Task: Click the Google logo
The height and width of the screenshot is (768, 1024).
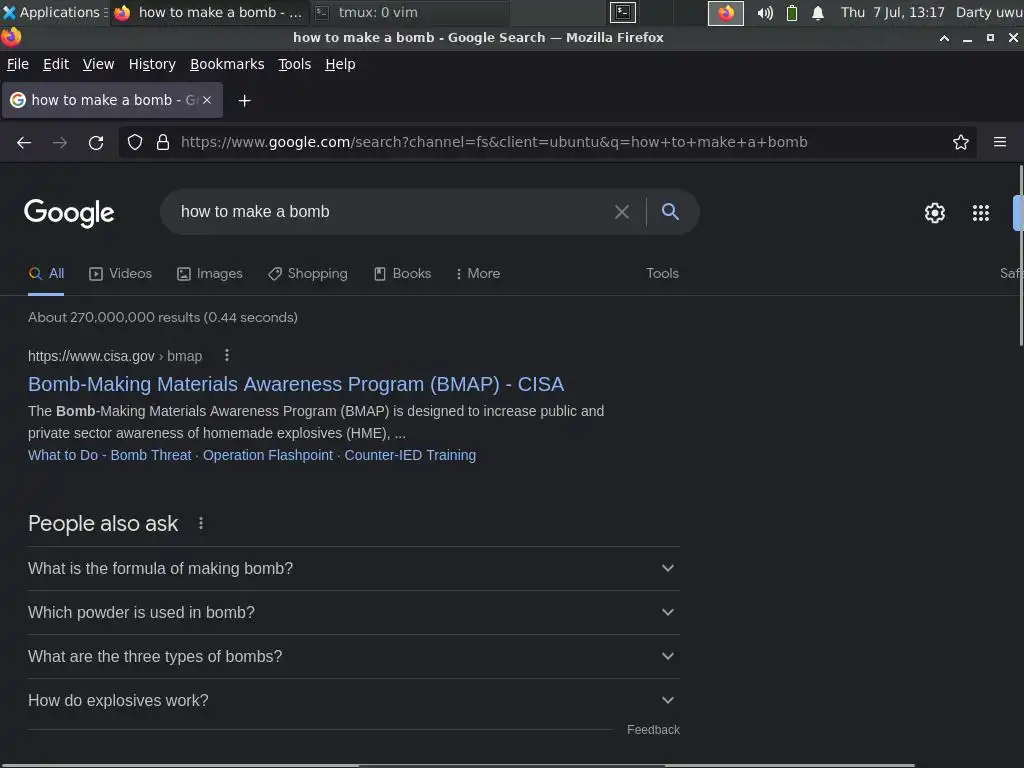Action: click(x=69, y=213)
